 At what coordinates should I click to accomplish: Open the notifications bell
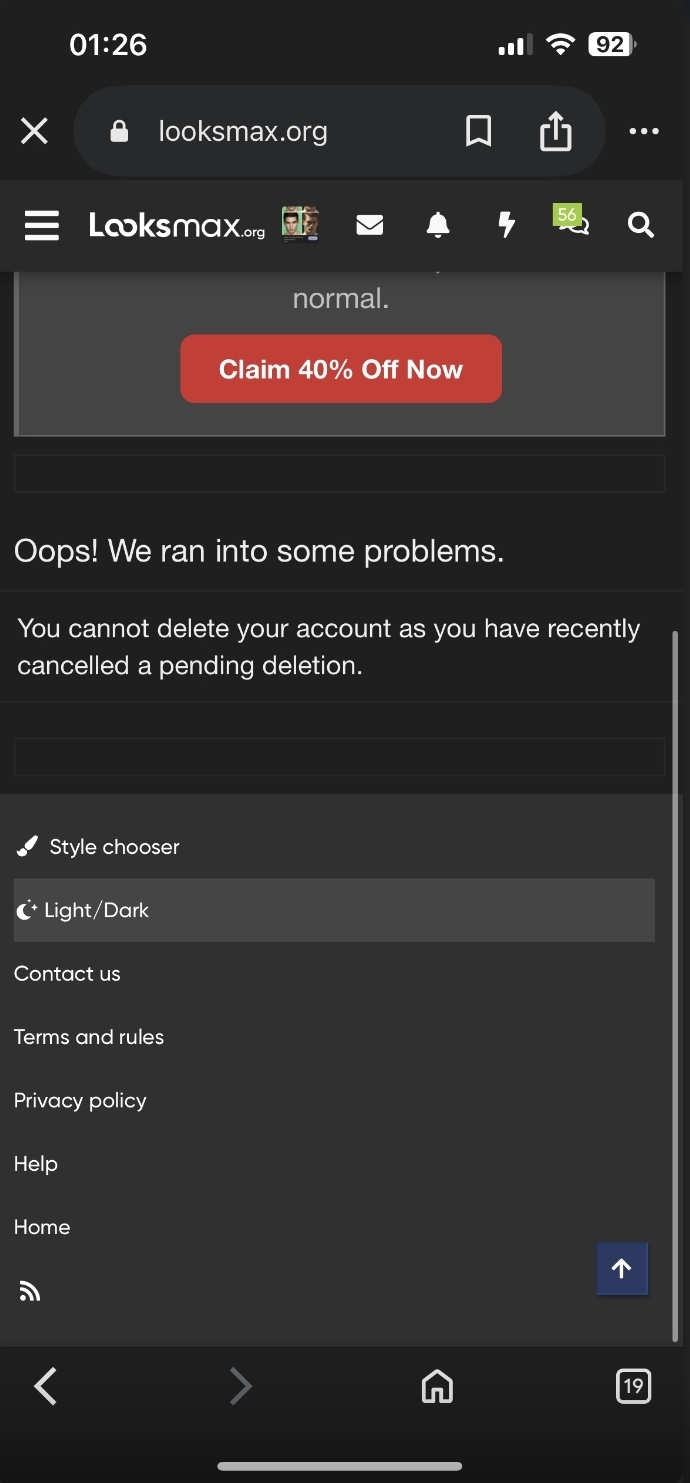click(438, 225)
